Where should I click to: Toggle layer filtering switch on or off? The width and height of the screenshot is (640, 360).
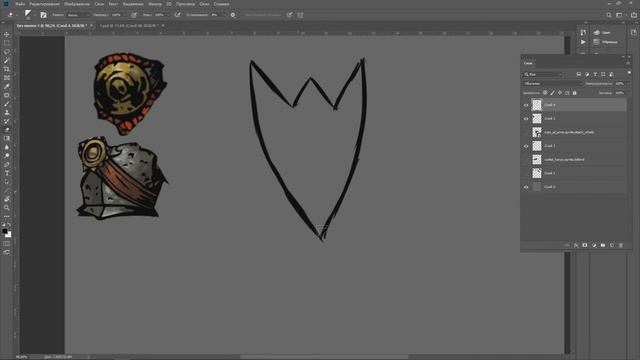coord(629,72)
